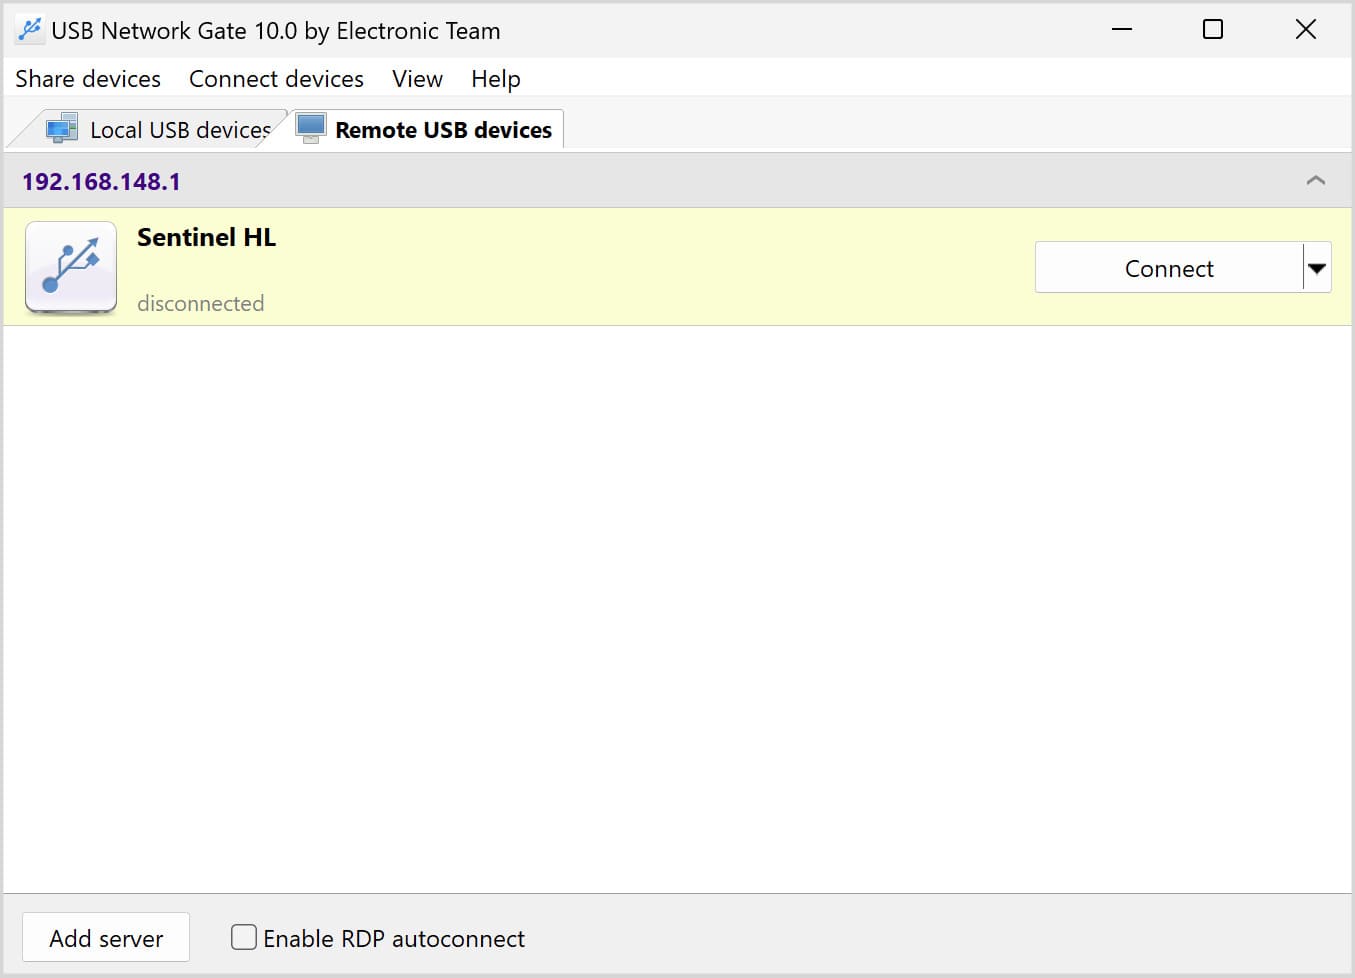Screen dimensions: 1355x978
Task: Close the USB Network Gate window
Action: pos(1305,30)
